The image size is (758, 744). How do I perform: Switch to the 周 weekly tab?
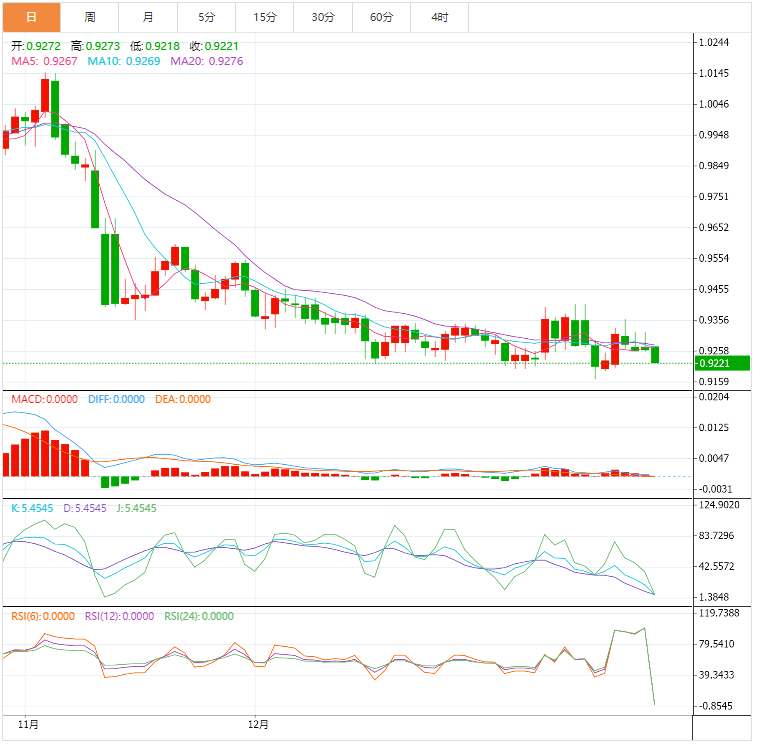click(90, 17)
